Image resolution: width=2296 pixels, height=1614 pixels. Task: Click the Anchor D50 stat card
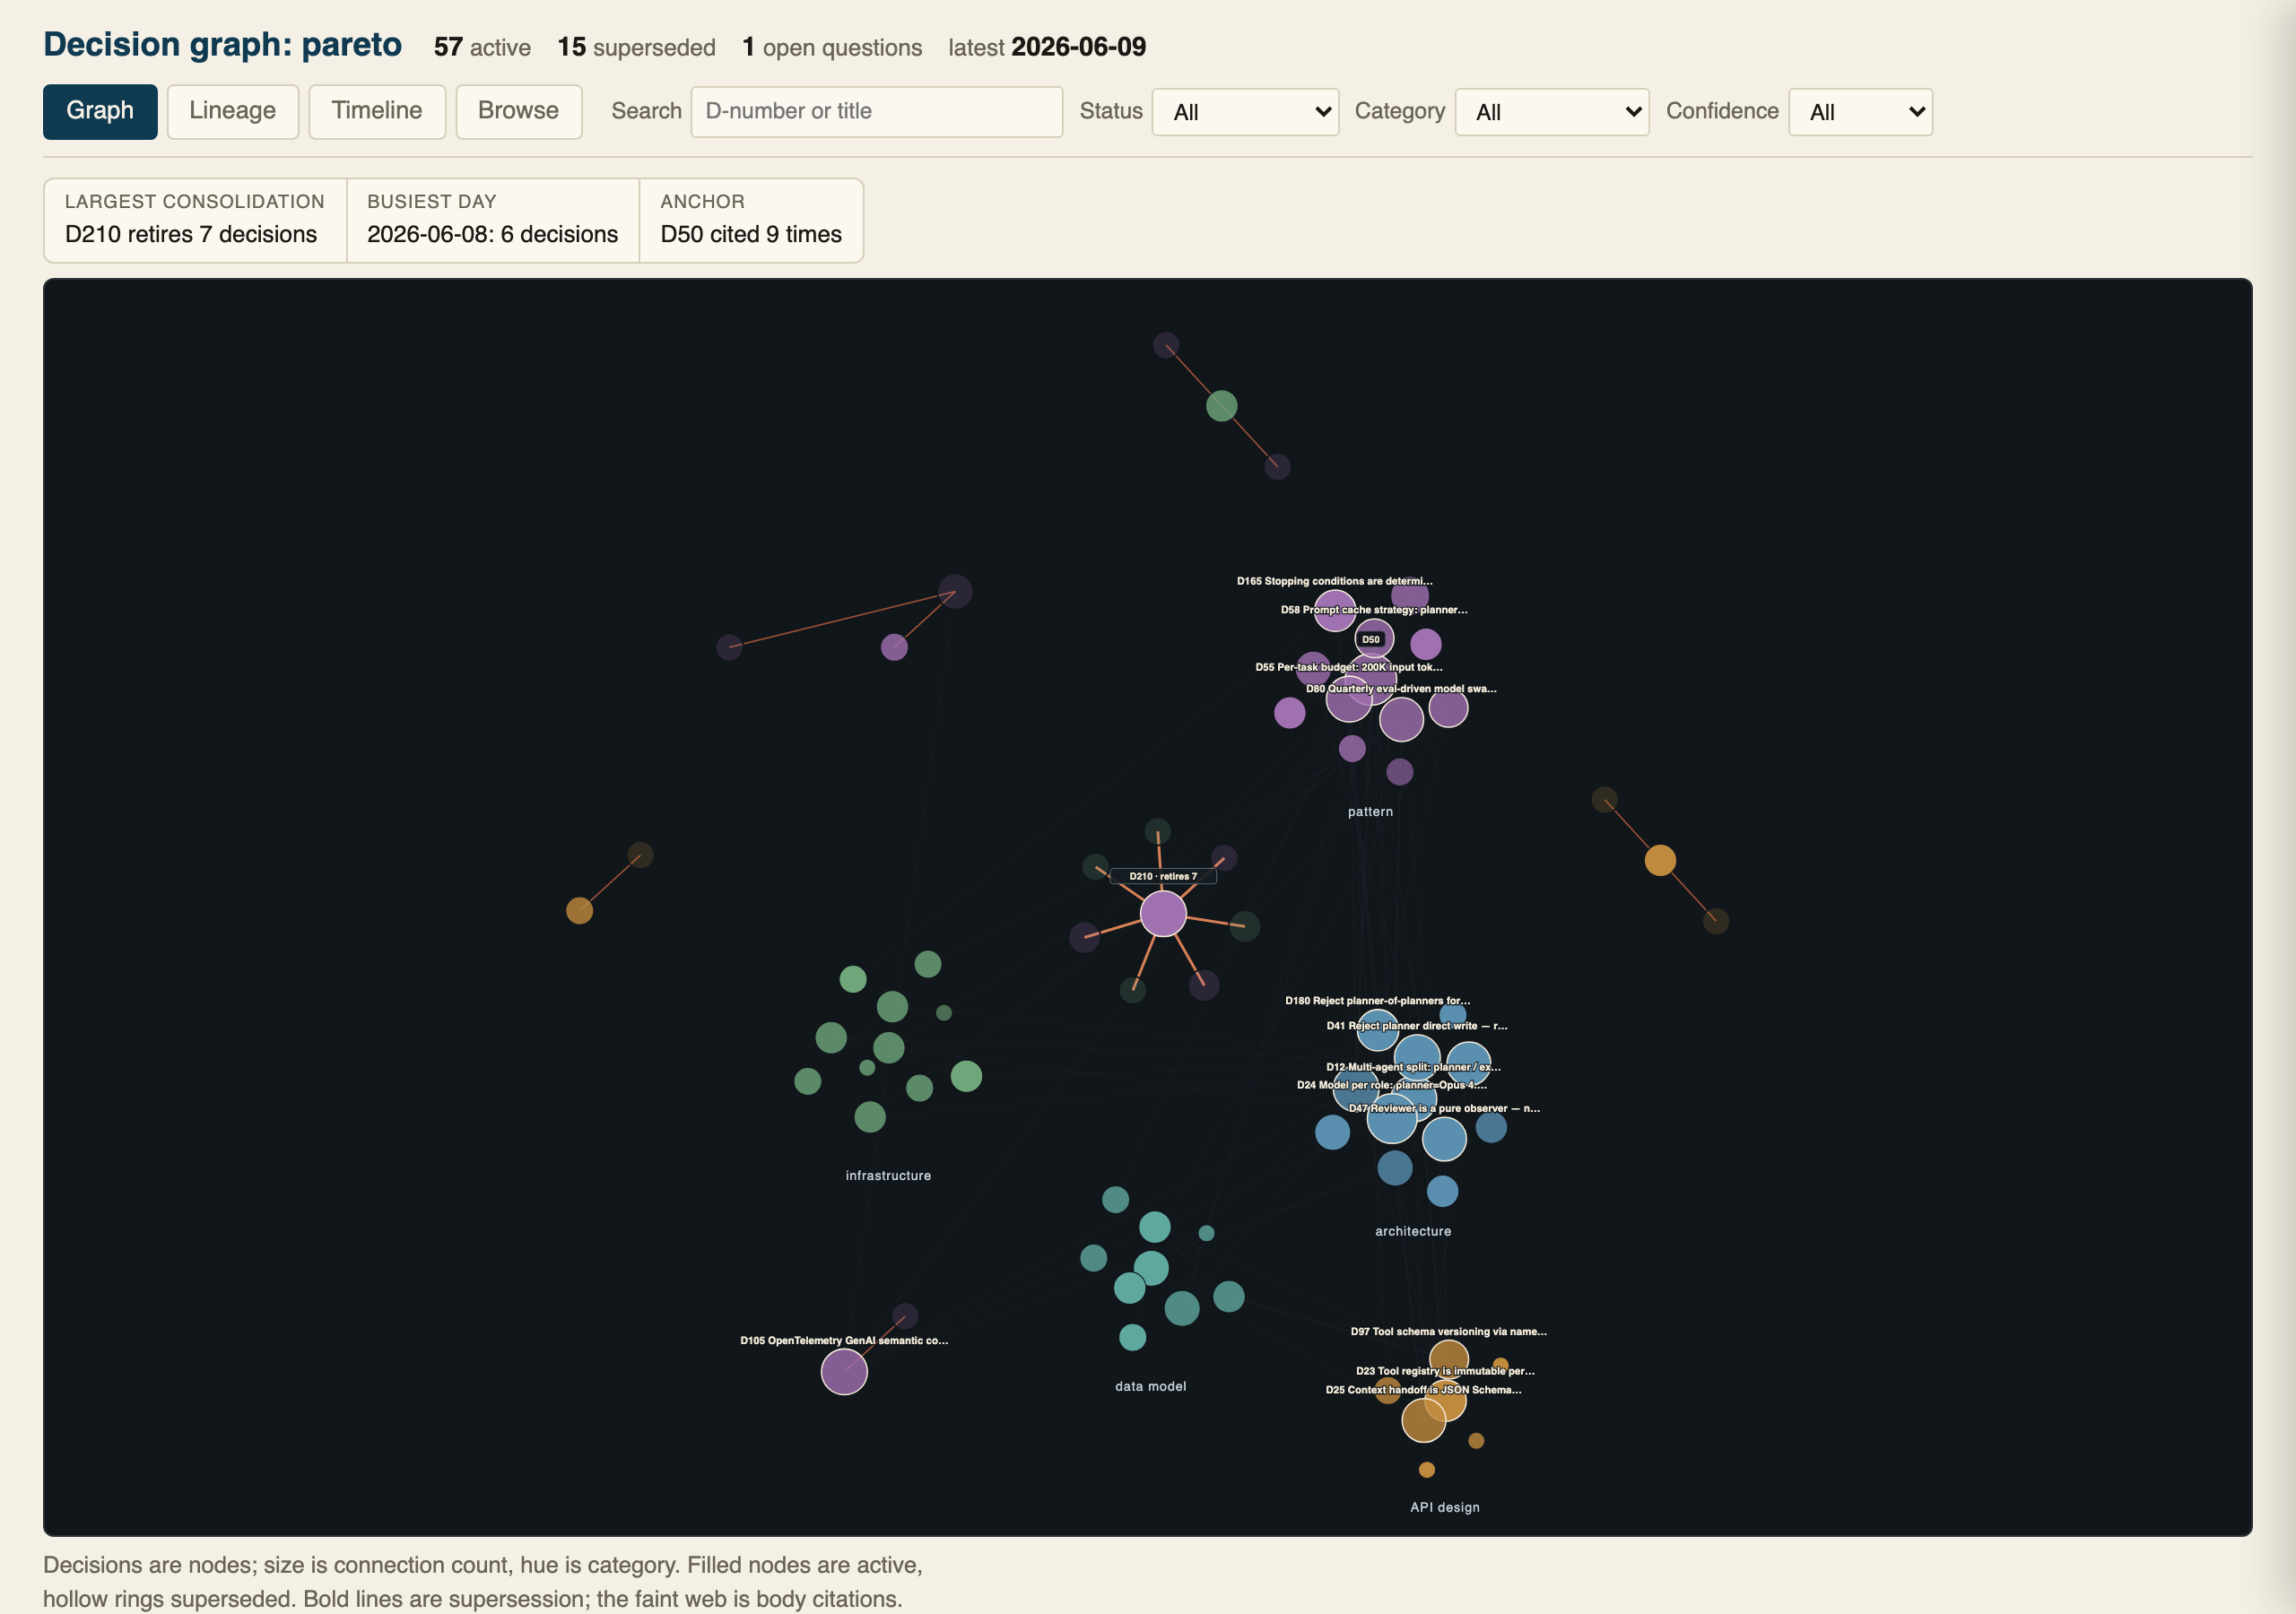point(751,220)
